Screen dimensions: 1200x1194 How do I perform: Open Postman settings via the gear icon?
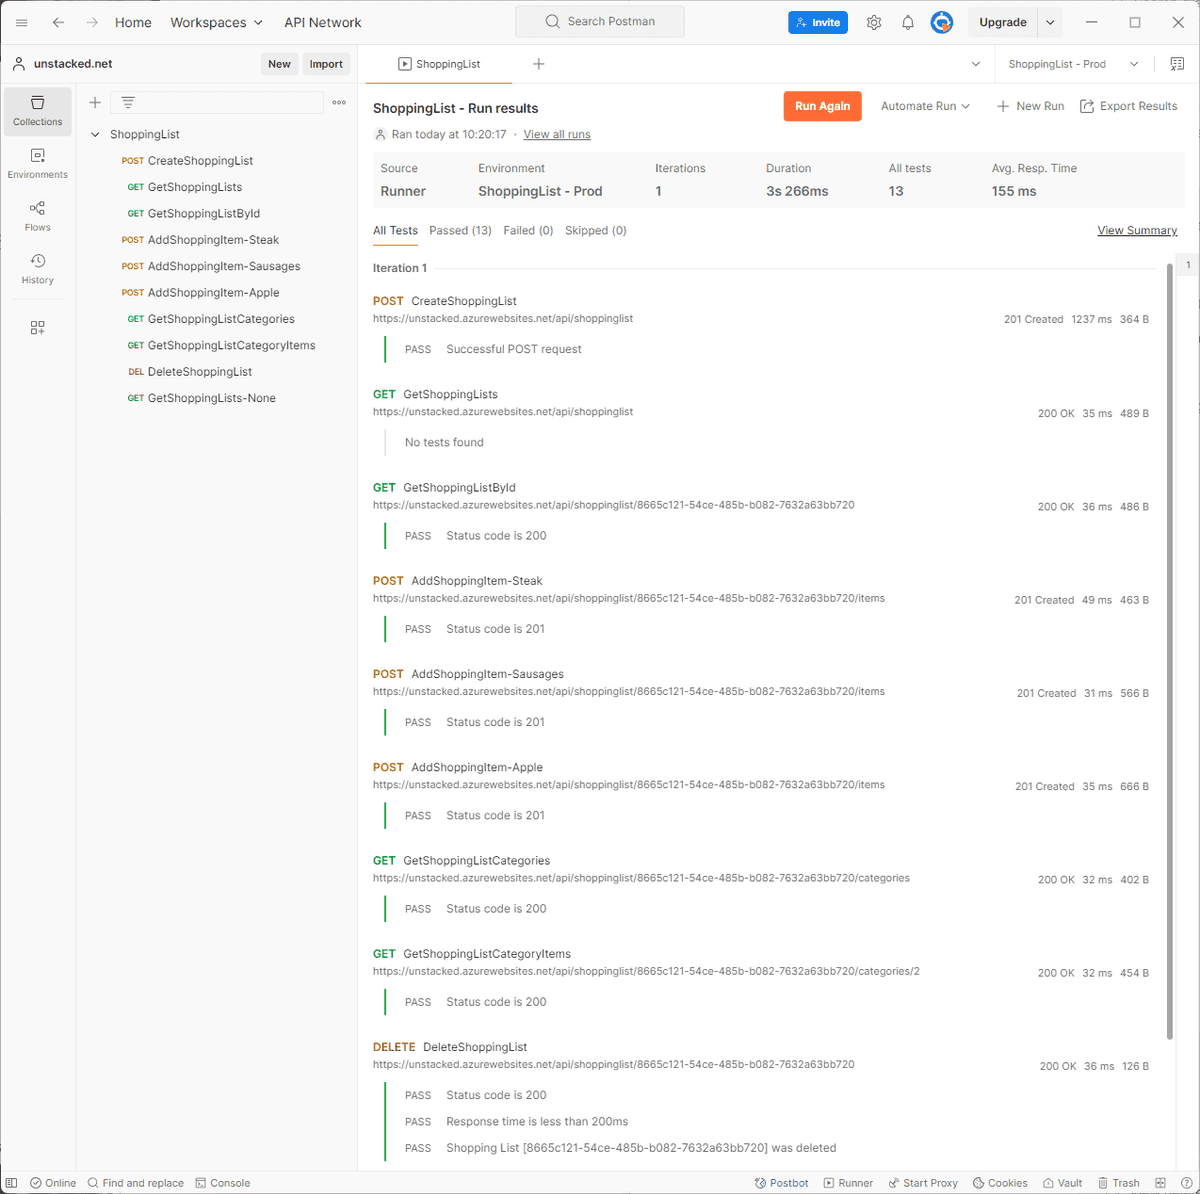pos(874,22)
